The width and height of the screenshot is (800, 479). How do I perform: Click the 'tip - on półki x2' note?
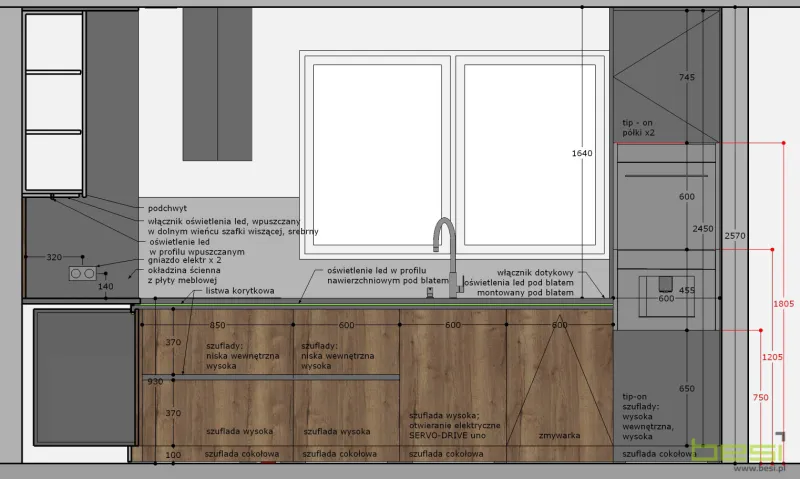pos(638,128)
